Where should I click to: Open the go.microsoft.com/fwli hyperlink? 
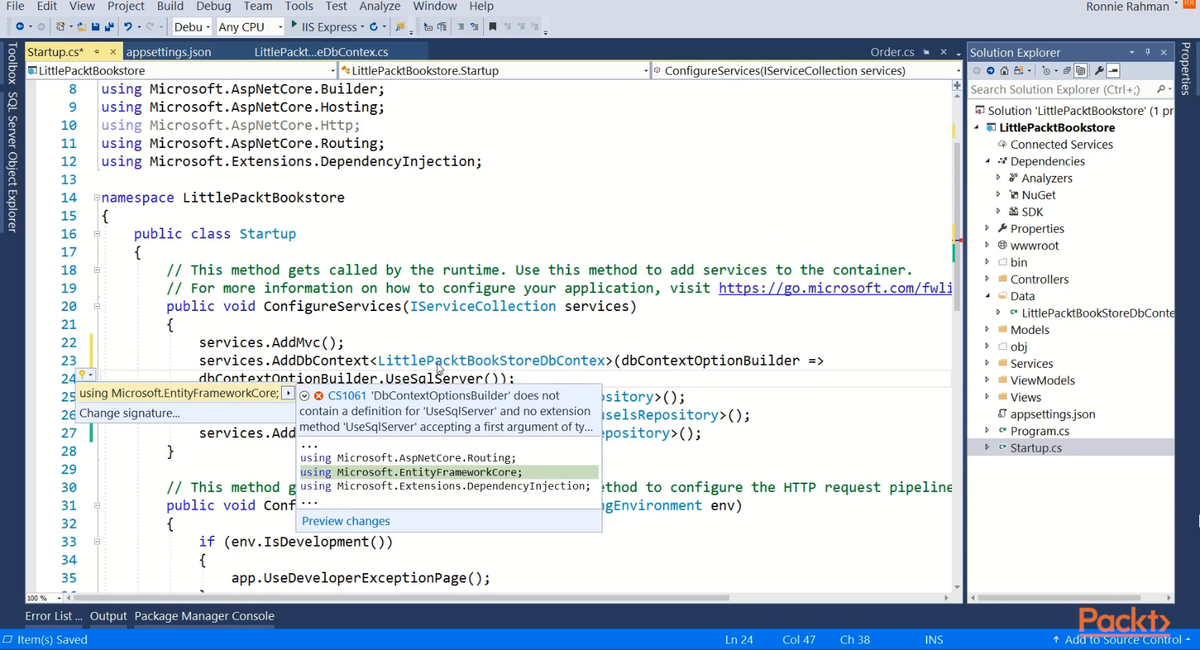pos(835,288)
